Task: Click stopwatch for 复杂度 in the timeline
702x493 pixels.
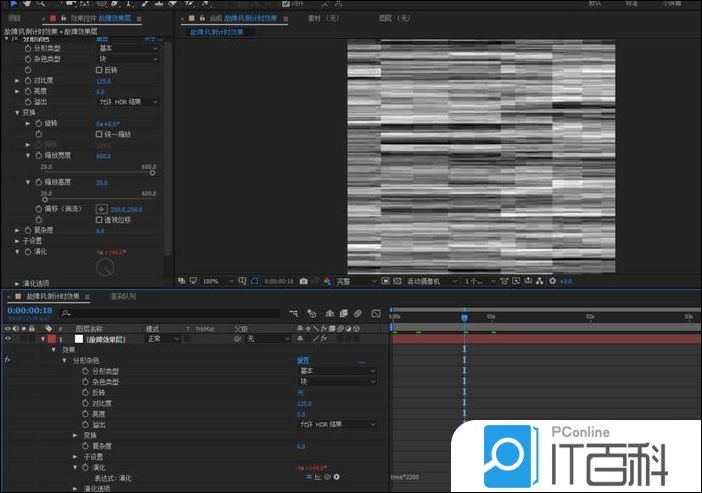Action: click(85, 446)
